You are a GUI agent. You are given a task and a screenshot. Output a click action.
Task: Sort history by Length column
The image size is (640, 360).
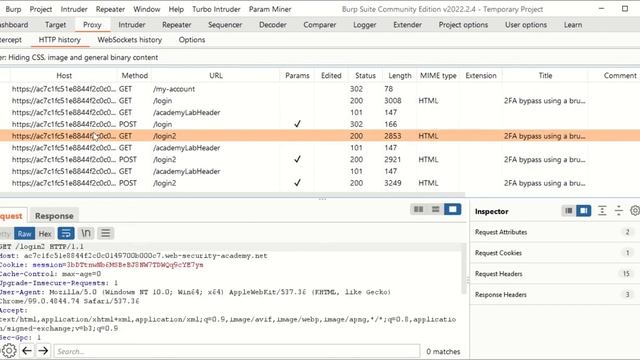pyautogui.click(x=400, y=76)
